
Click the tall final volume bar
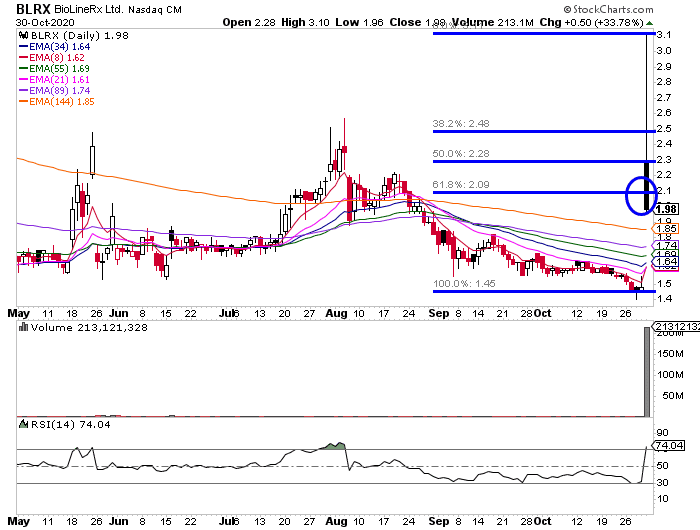coord(647,371)
